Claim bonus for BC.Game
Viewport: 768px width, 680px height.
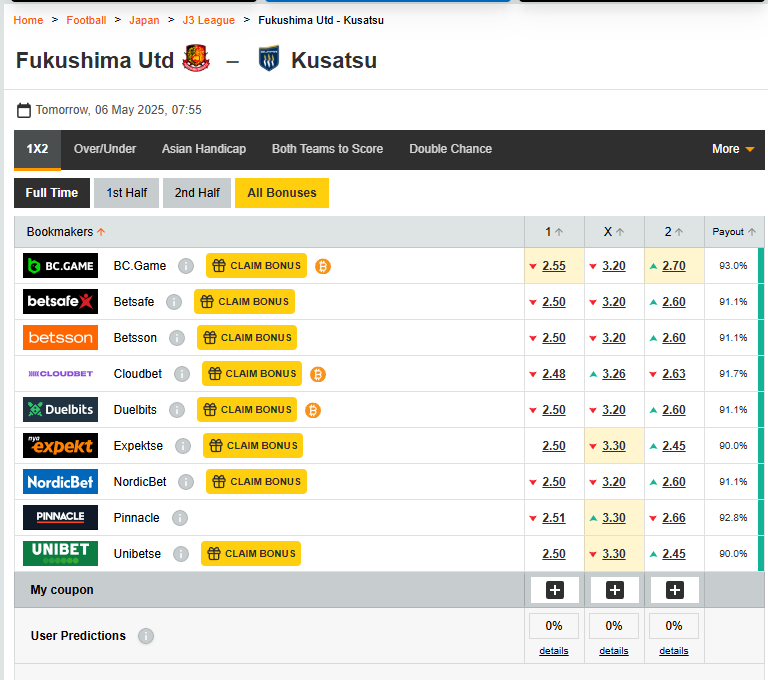click(x=256, y=266)
